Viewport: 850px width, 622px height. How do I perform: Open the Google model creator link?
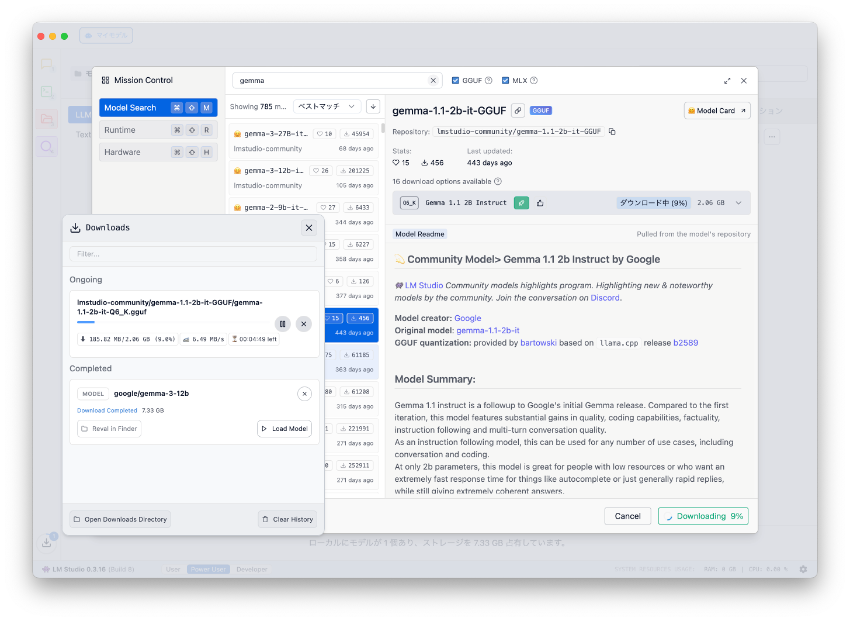coord(467,318)
